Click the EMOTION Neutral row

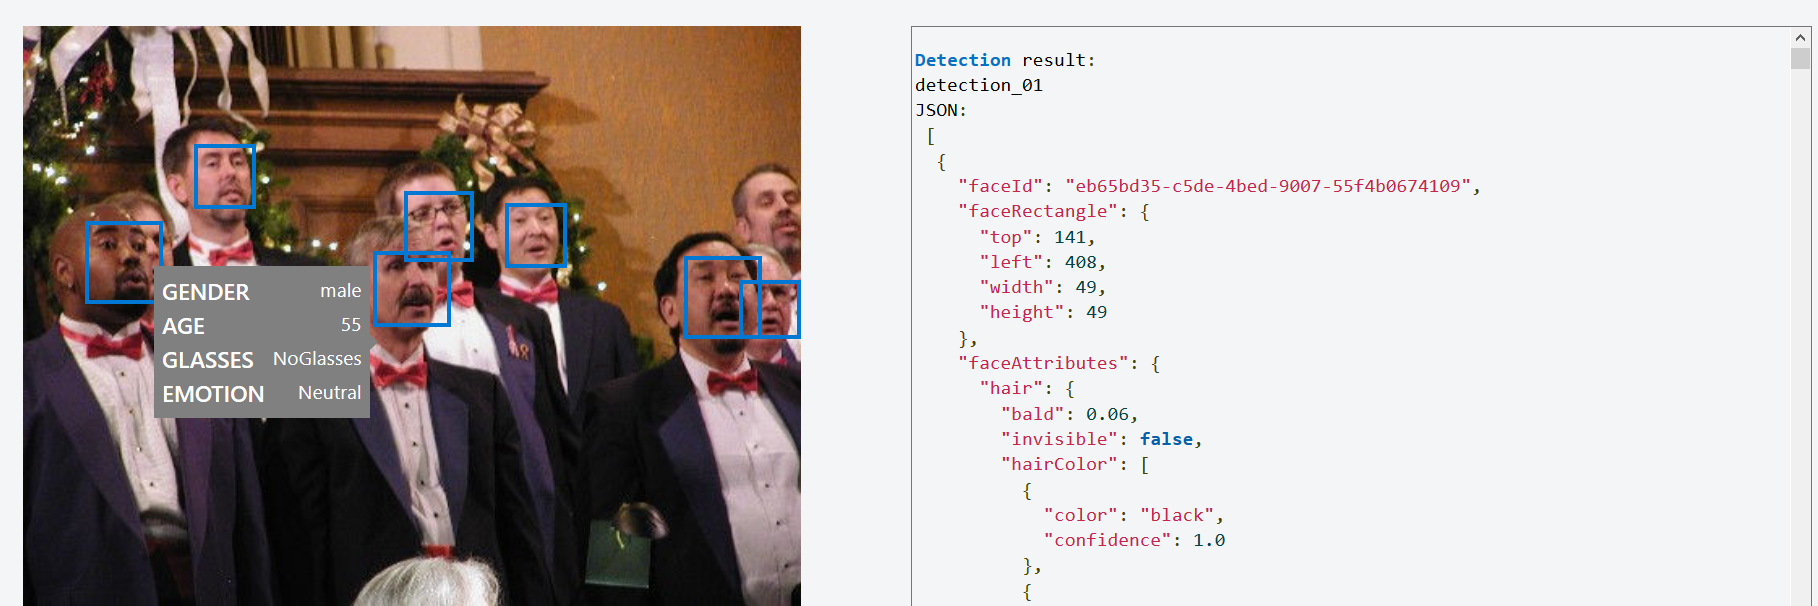tap(262, 393)
